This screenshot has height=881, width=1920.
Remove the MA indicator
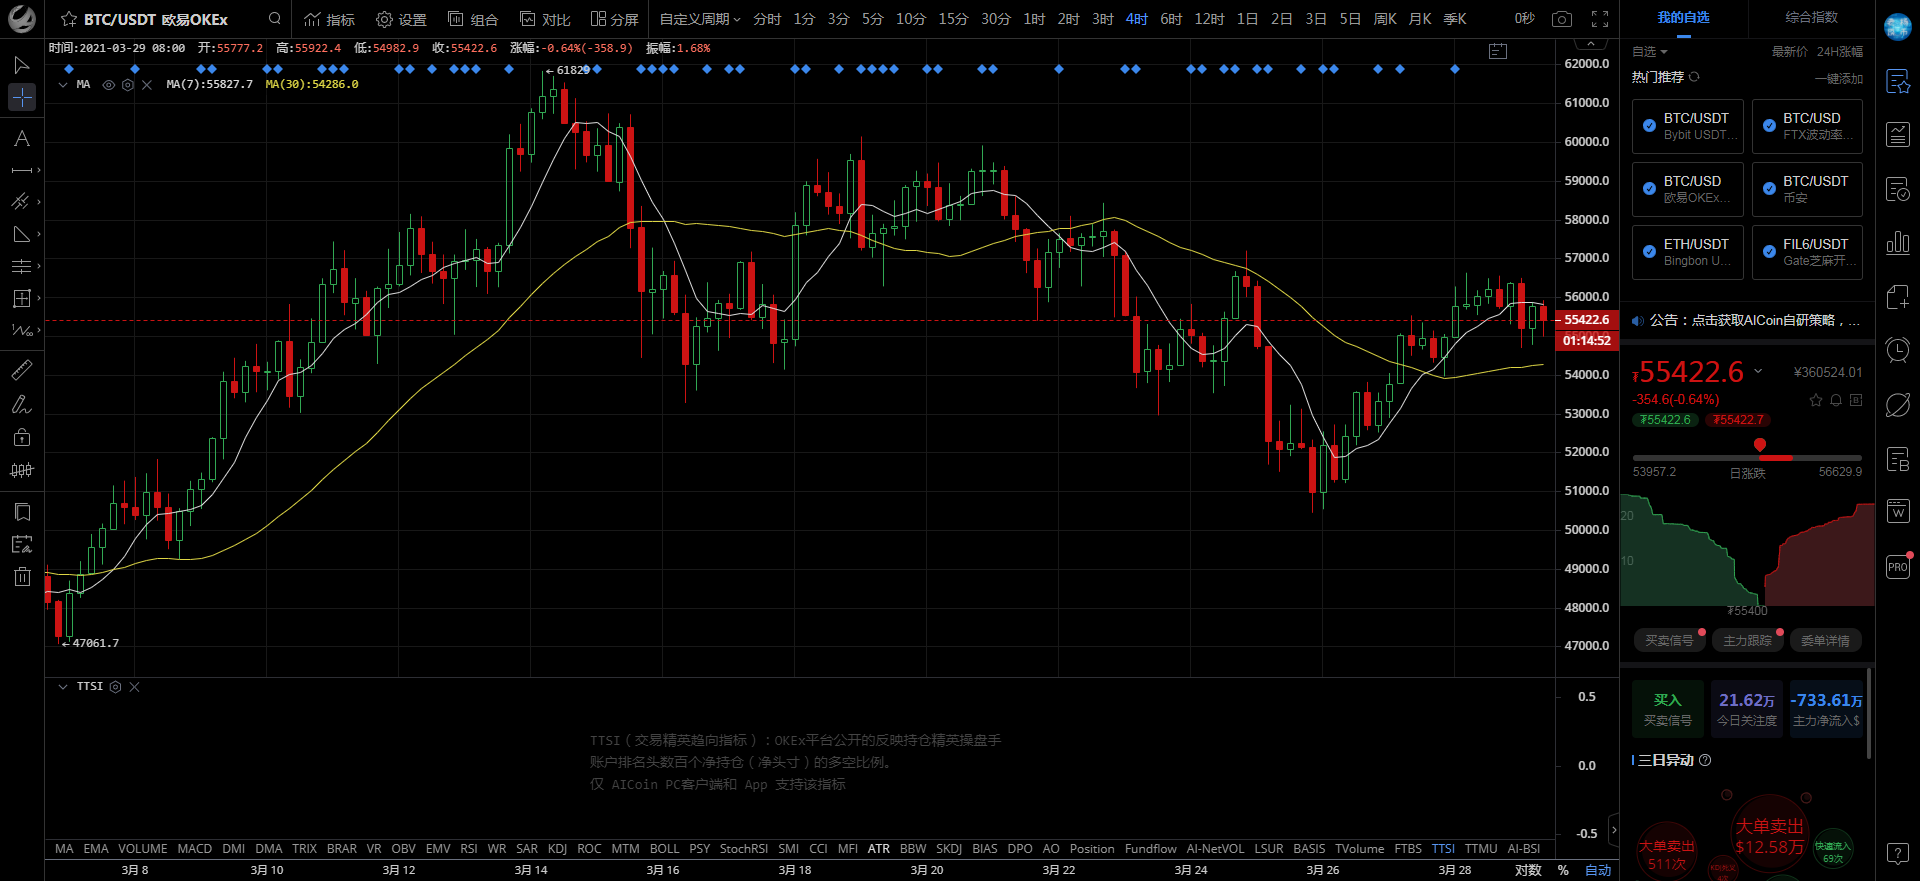pyautogui.click(x=147, y=85)
